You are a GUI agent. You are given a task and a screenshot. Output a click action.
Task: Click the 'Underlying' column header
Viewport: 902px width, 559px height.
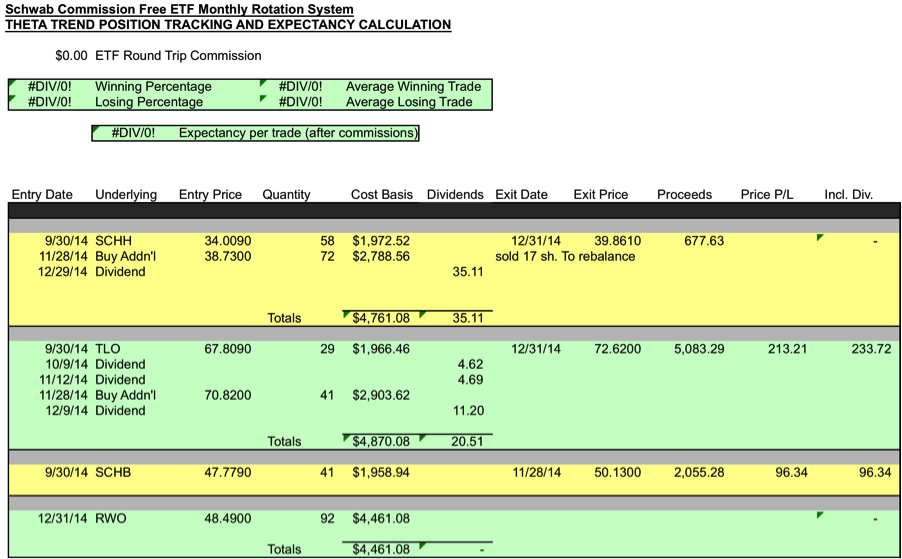click(126, 194)
